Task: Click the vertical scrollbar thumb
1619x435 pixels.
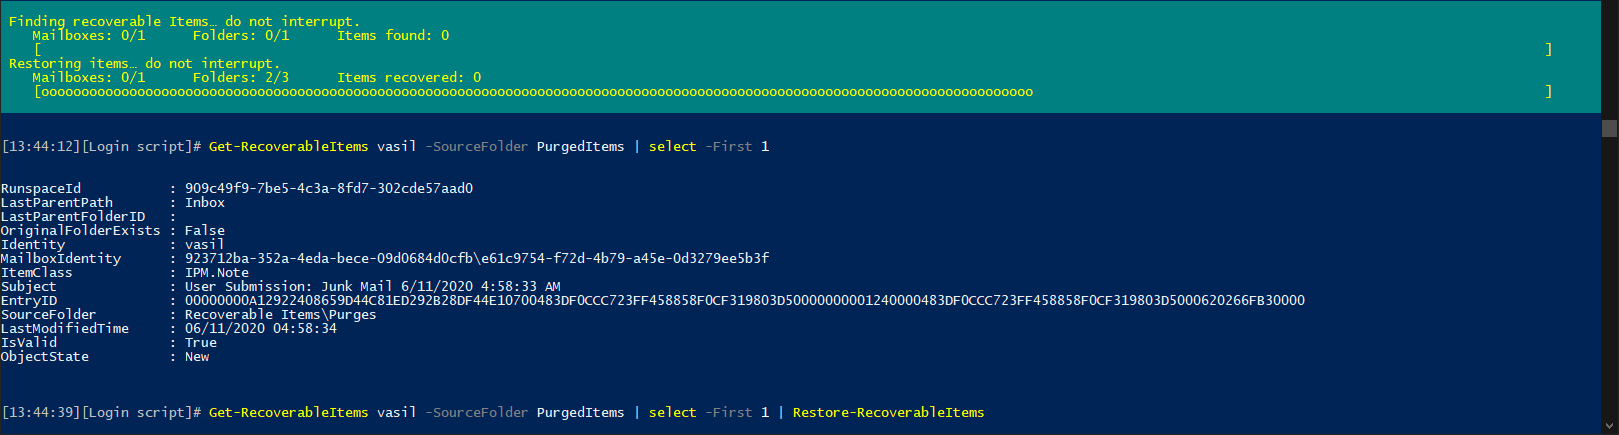Action: pos(1609,128)
